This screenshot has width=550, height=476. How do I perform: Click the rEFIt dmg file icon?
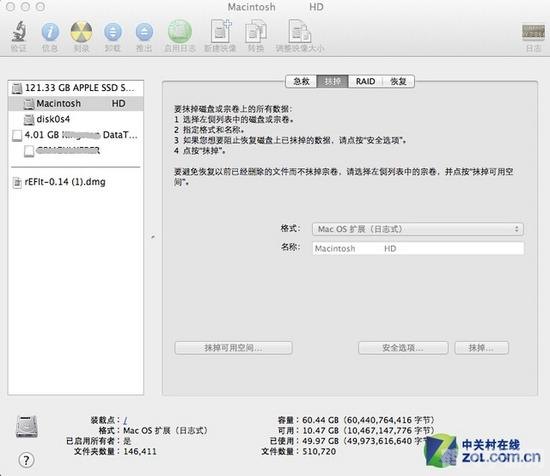pos(16,182)
